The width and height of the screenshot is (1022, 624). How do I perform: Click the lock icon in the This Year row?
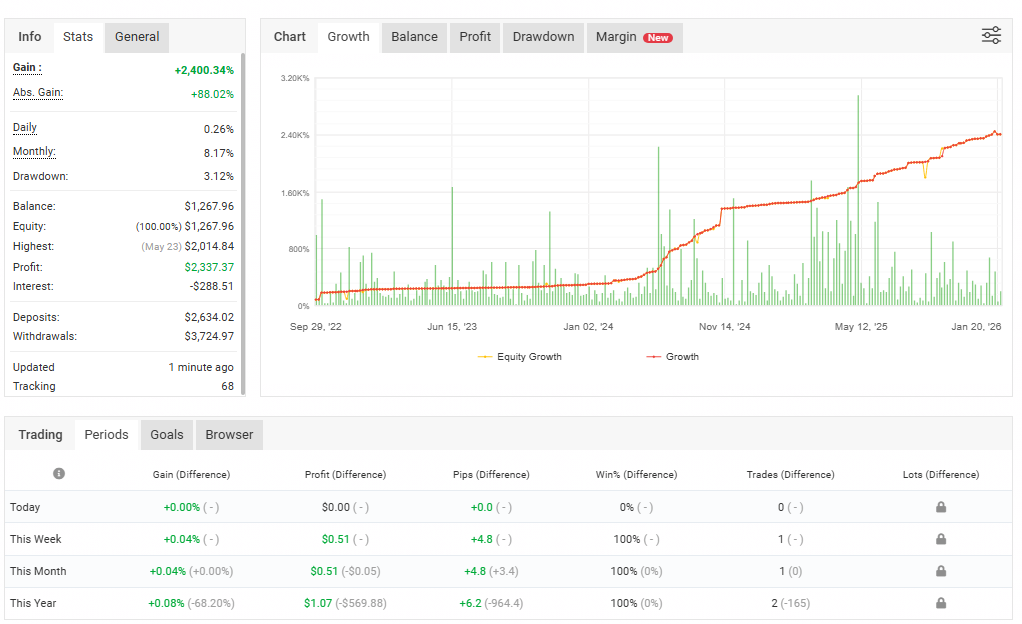pos(940,603)
